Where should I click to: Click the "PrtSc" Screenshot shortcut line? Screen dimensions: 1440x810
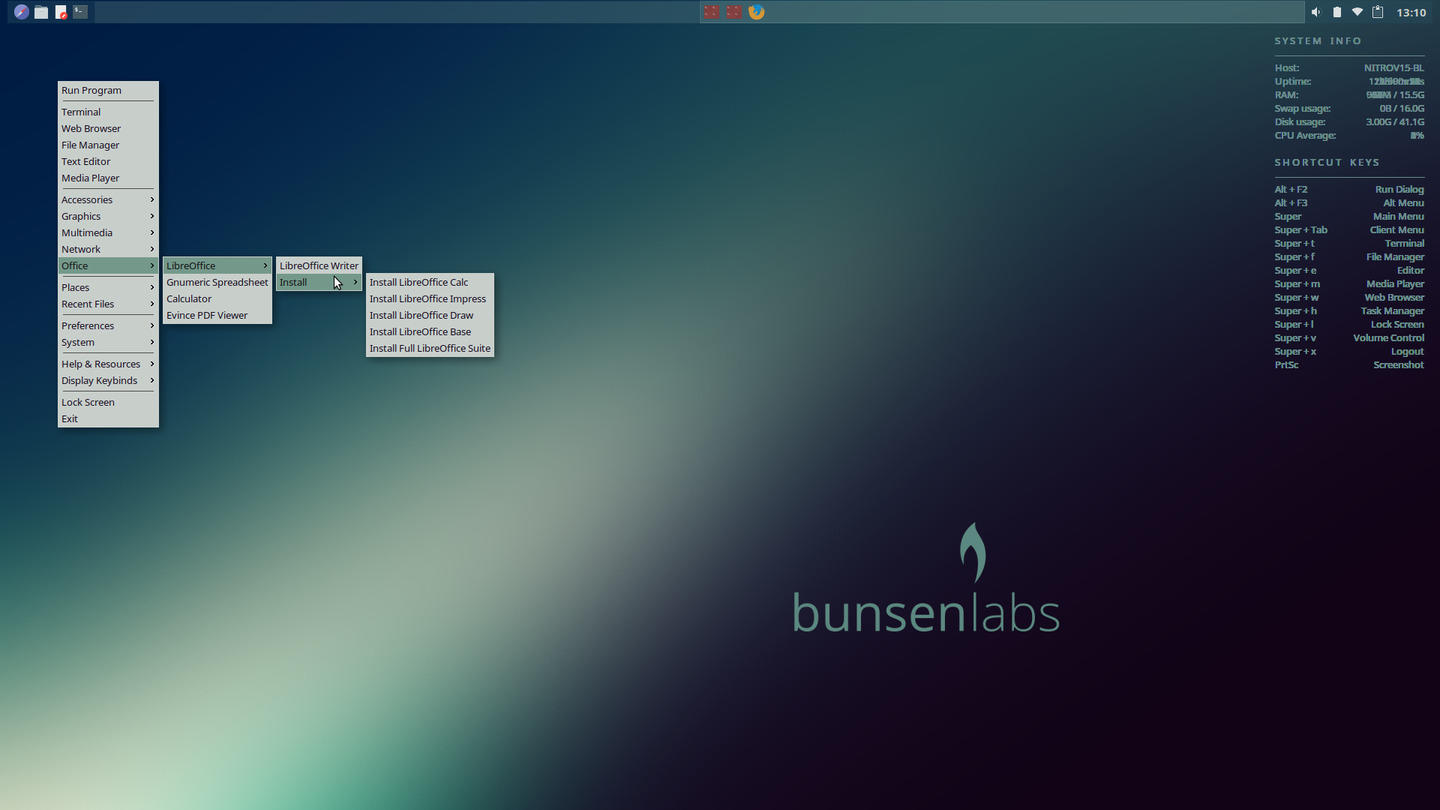coord(1349,365)
